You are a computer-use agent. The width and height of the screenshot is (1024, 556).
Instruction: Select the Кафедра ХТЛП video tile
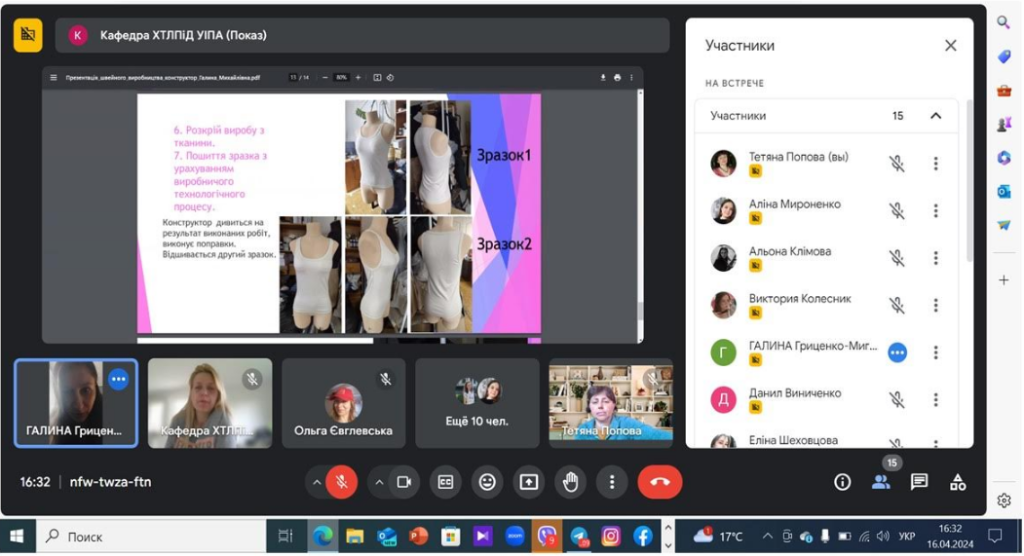pos(210,403)
